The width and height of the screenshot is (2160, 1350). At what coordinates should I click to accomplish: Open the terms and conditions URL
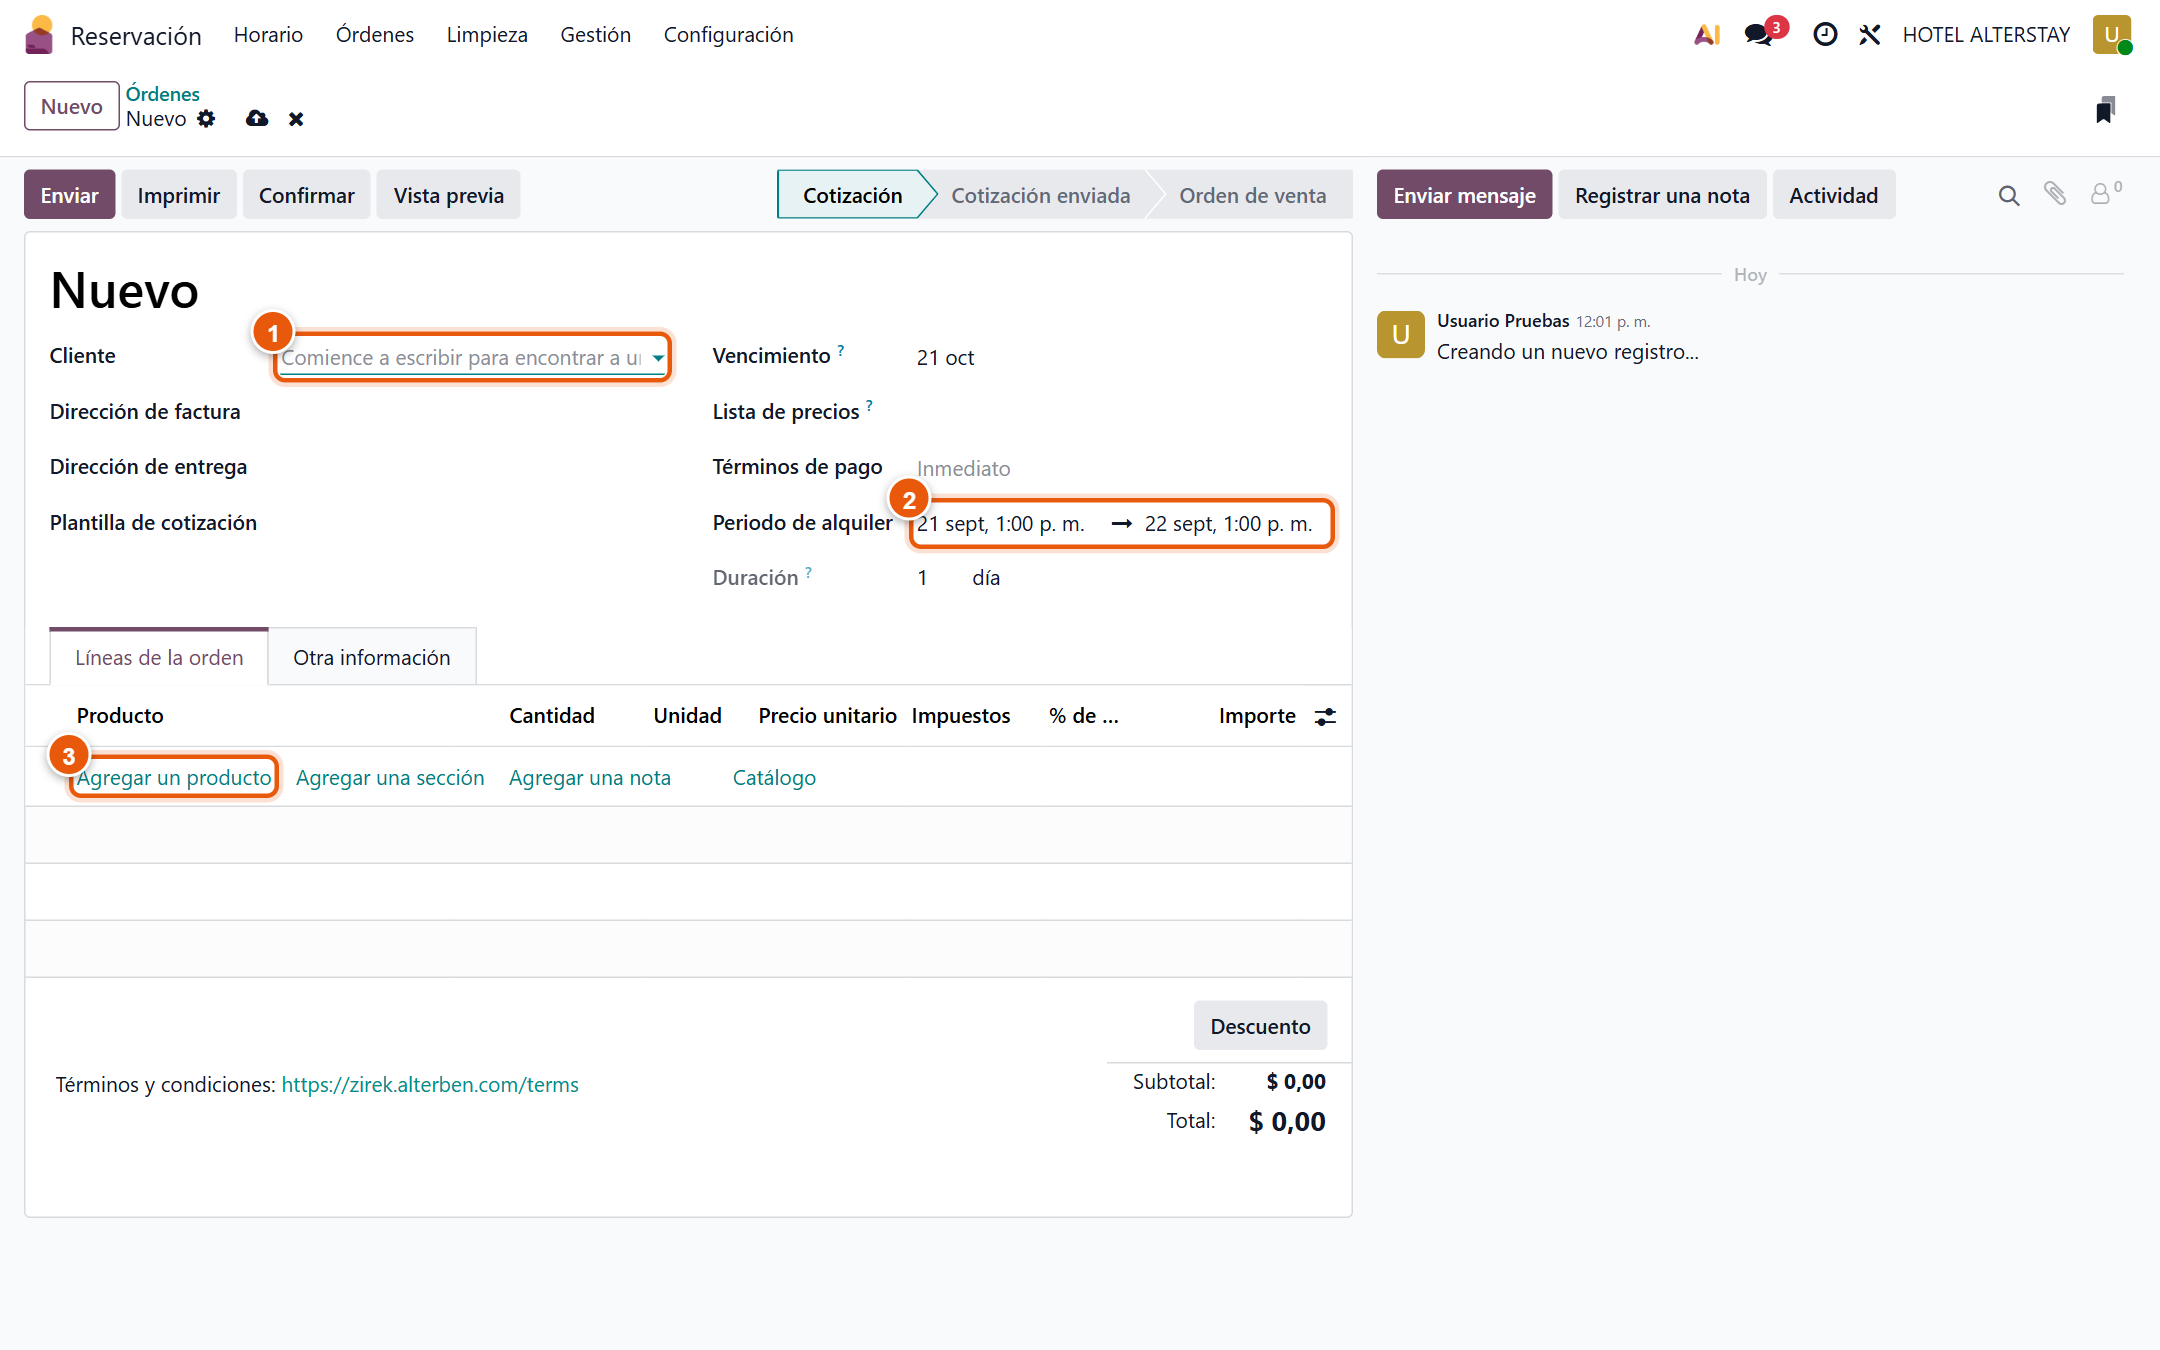430,1085
